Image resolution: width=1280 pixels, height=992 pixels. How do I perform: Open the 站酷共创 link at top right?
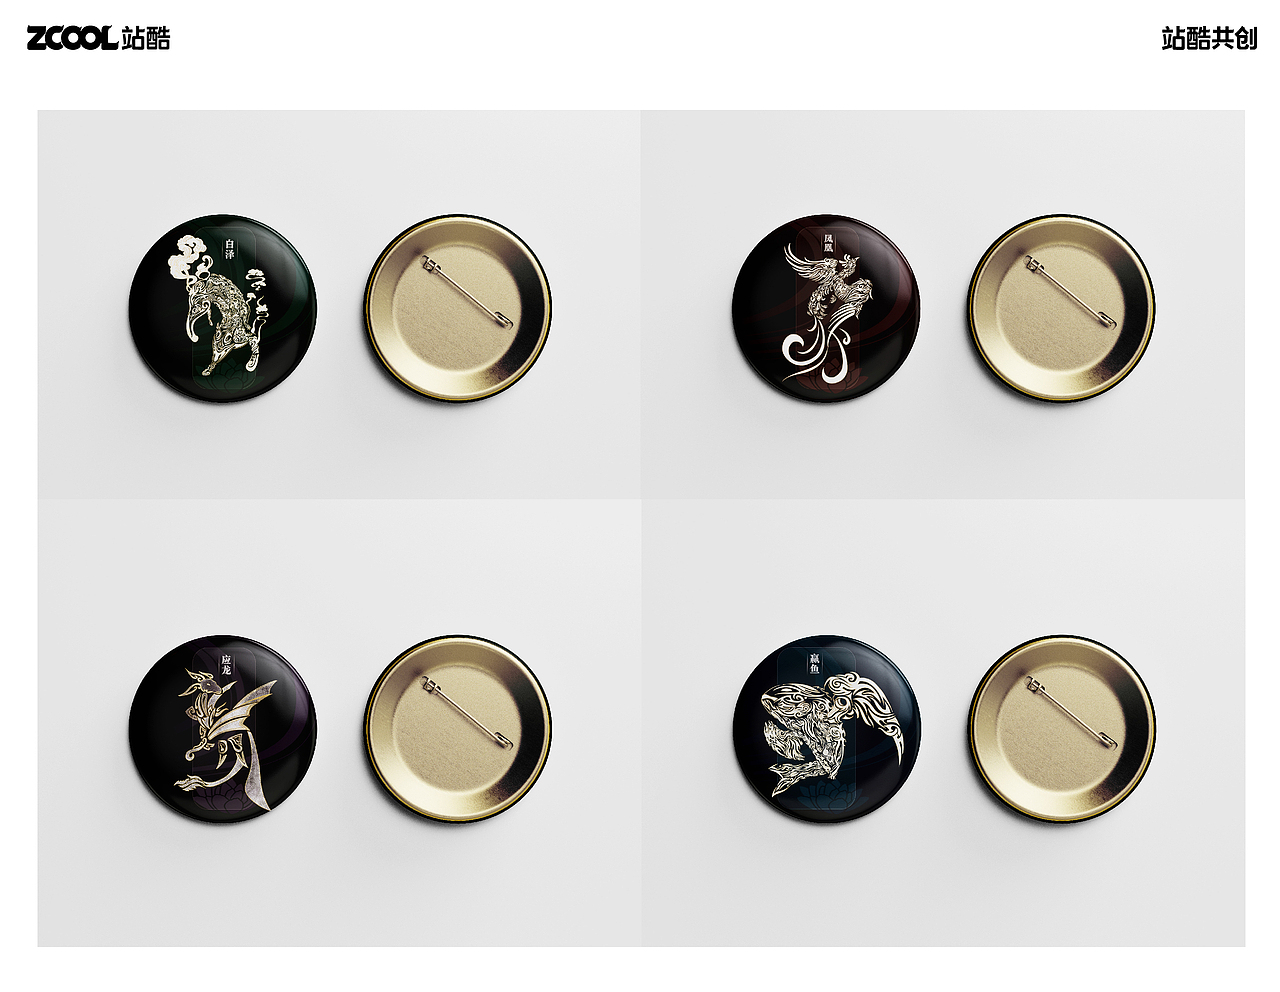click(x=1209, y=39)
